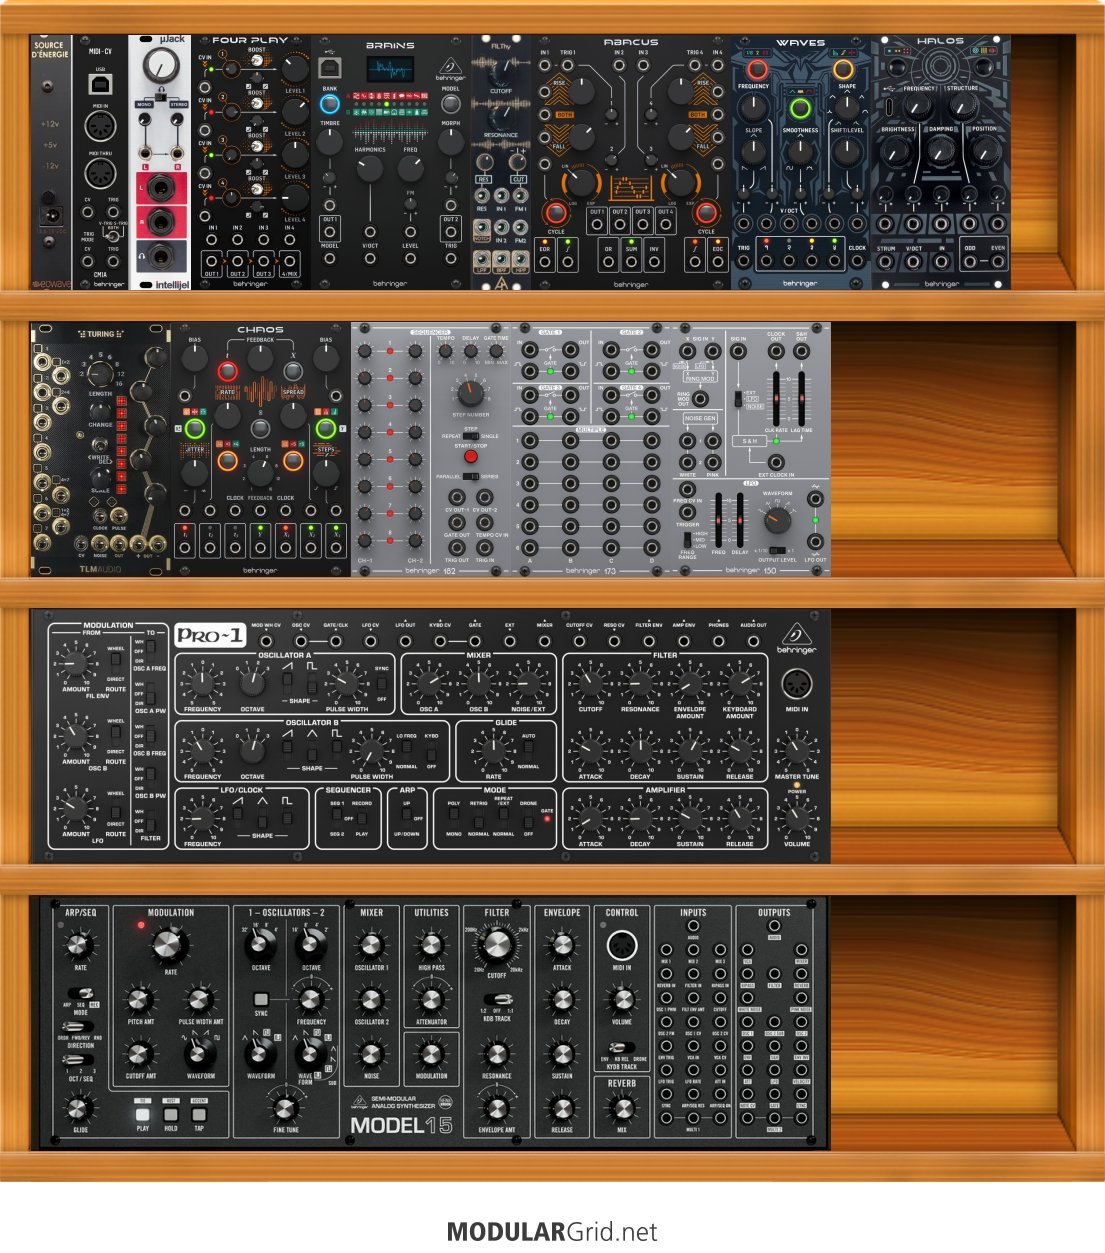Click the orange STEPS button on Chaos
The height and width of the screenshot is (1253, 1105).
pyautogui.click(x=293, y=462)
